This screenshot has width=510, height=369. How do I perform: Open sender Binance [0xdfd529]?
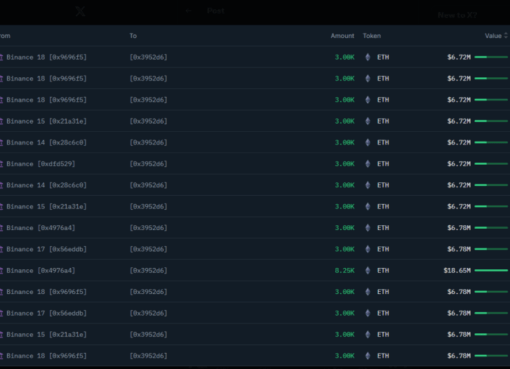[x=41, y=164]
